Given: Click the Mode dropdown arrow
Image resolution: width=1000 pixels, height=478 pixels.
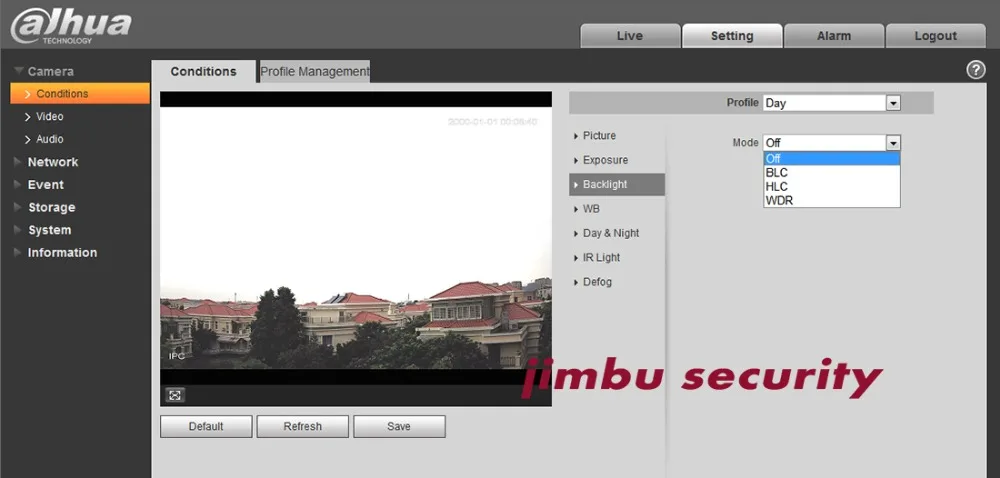Looking at the screenshot, I should 893,143.
